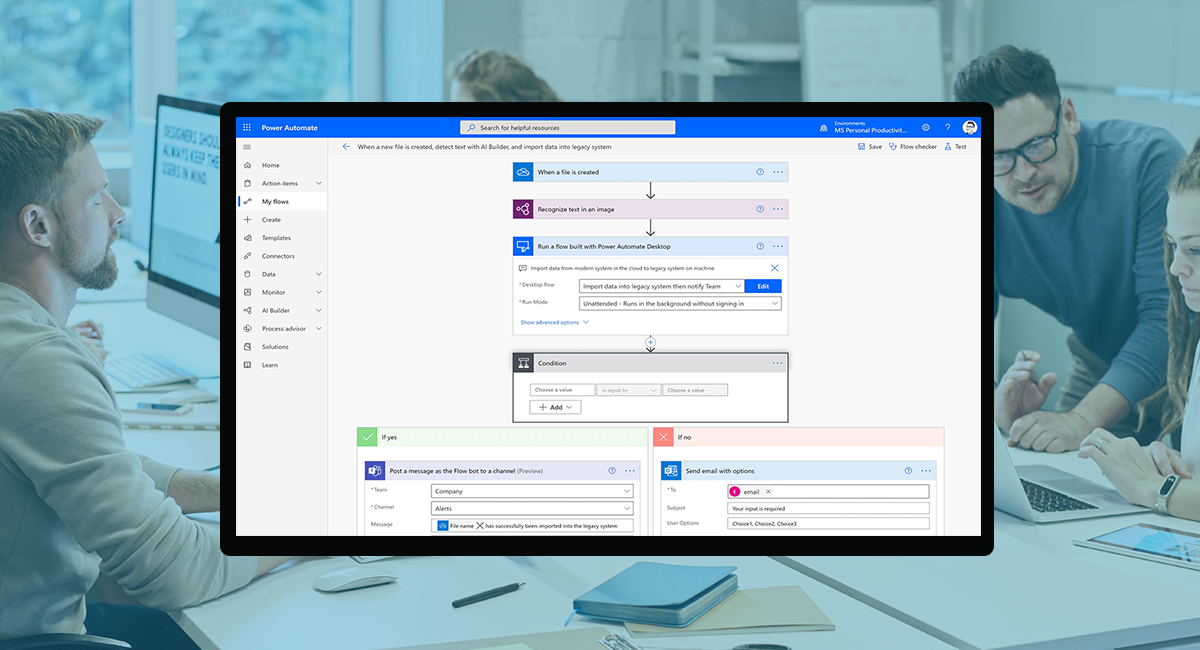Collapse the left navigation hamburger menu
The image size is (1200, 650).
pyautogui.click(x=247, y=147)
